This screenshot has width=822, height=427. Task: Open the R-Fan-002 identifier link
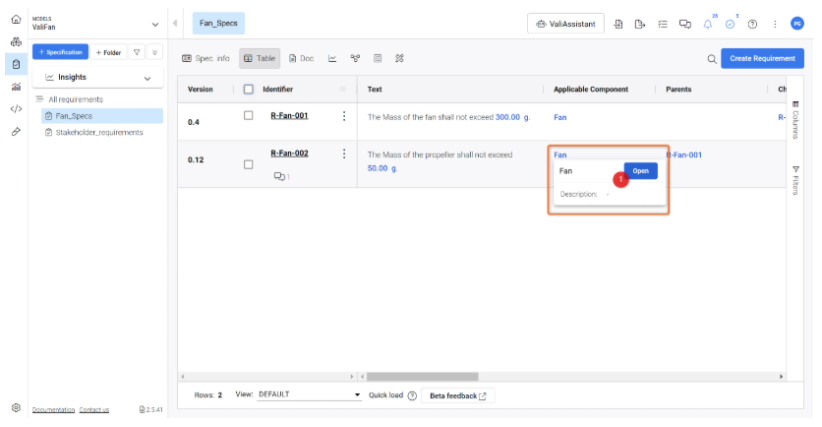tap(289, 153)
